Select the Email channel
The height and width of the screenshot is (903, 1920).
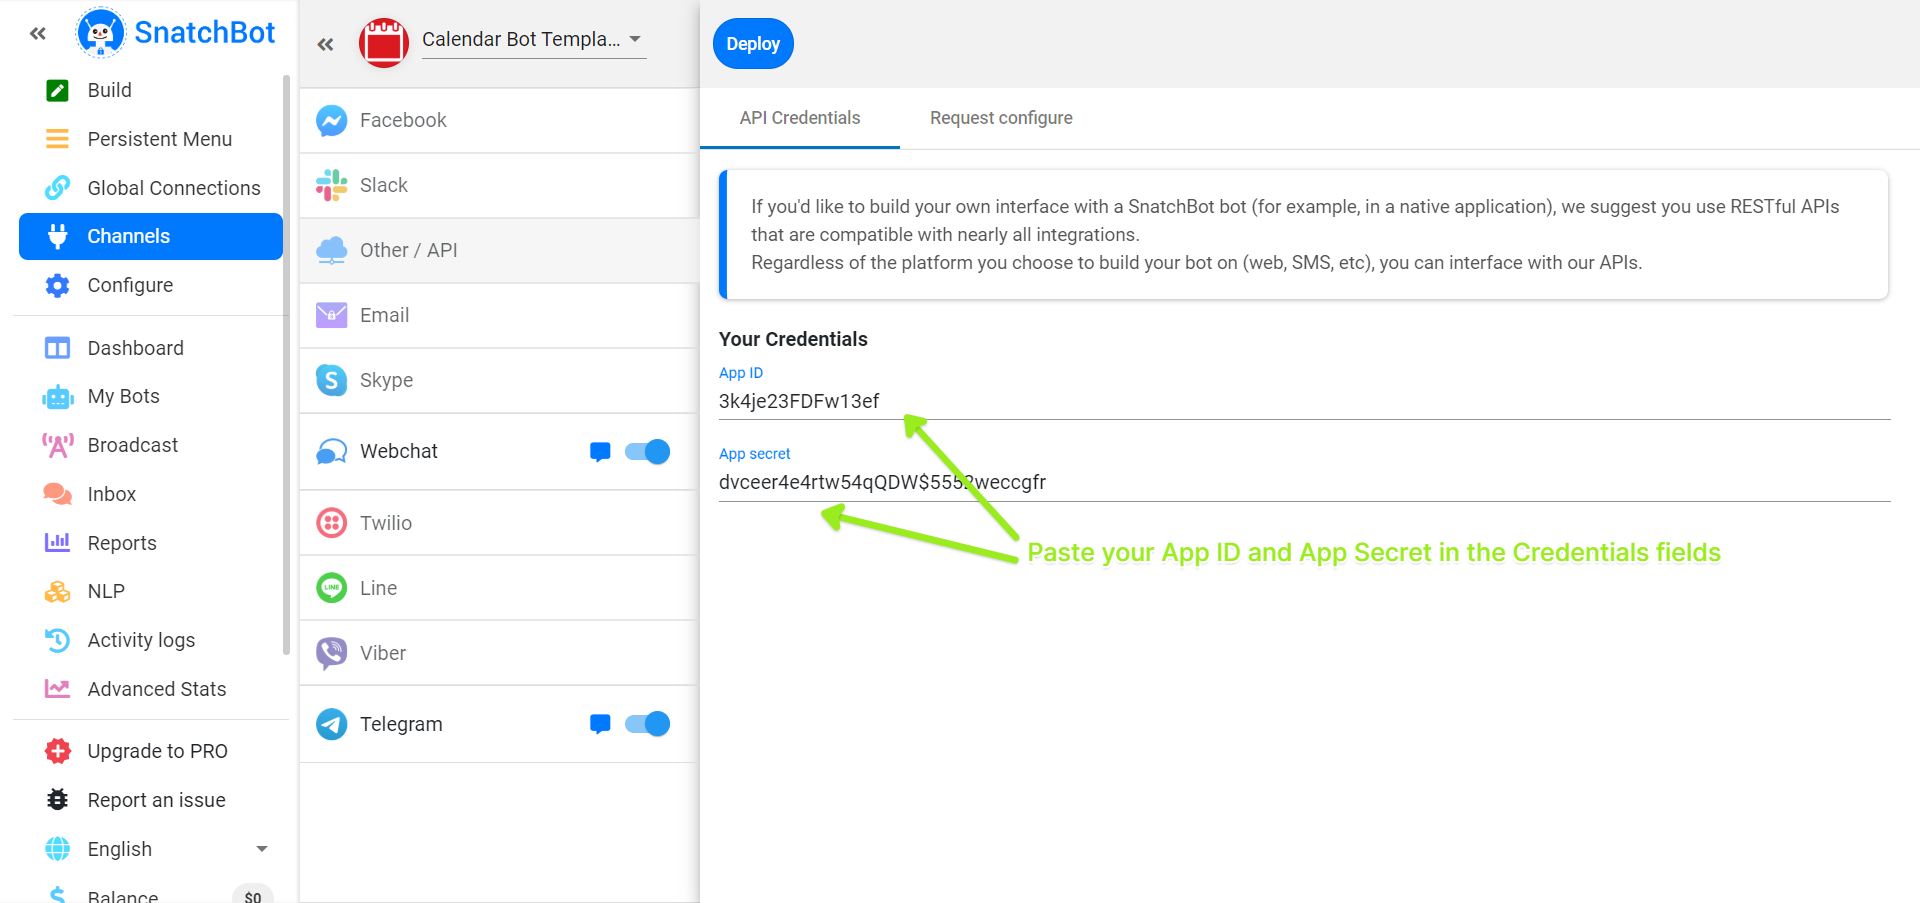click(499, 315)
